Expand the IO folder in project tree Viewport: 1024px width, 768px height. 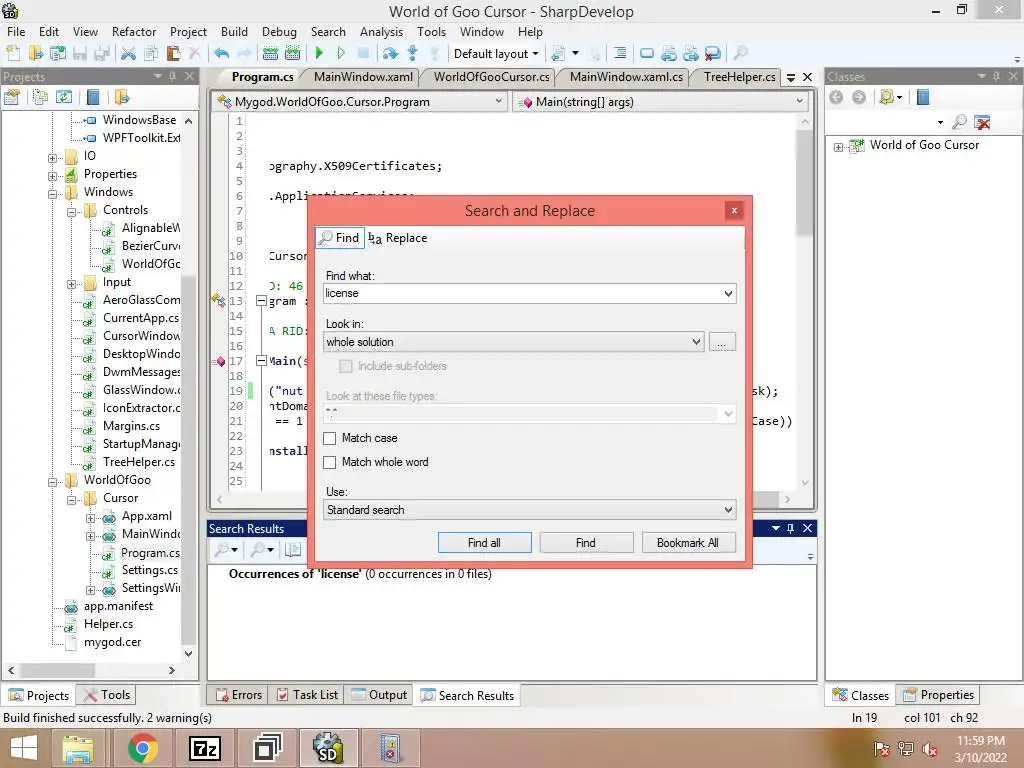(52, 157)
